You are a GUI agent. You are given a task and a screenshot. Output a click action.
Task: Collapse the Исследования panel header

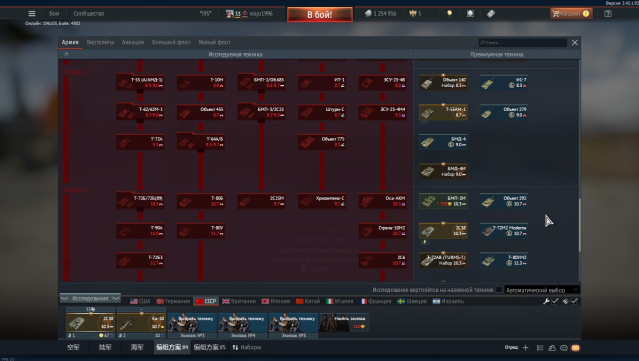90,298
